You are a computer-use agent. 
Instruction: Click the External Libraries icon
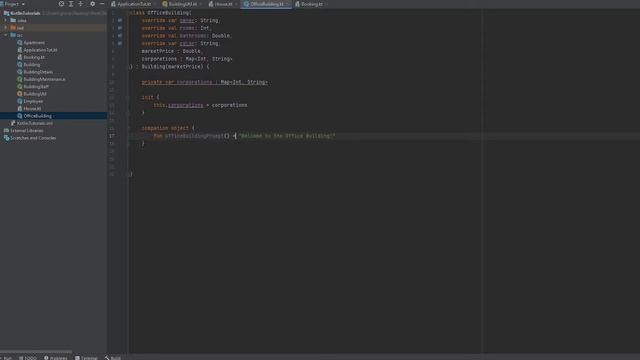[7, 131]
